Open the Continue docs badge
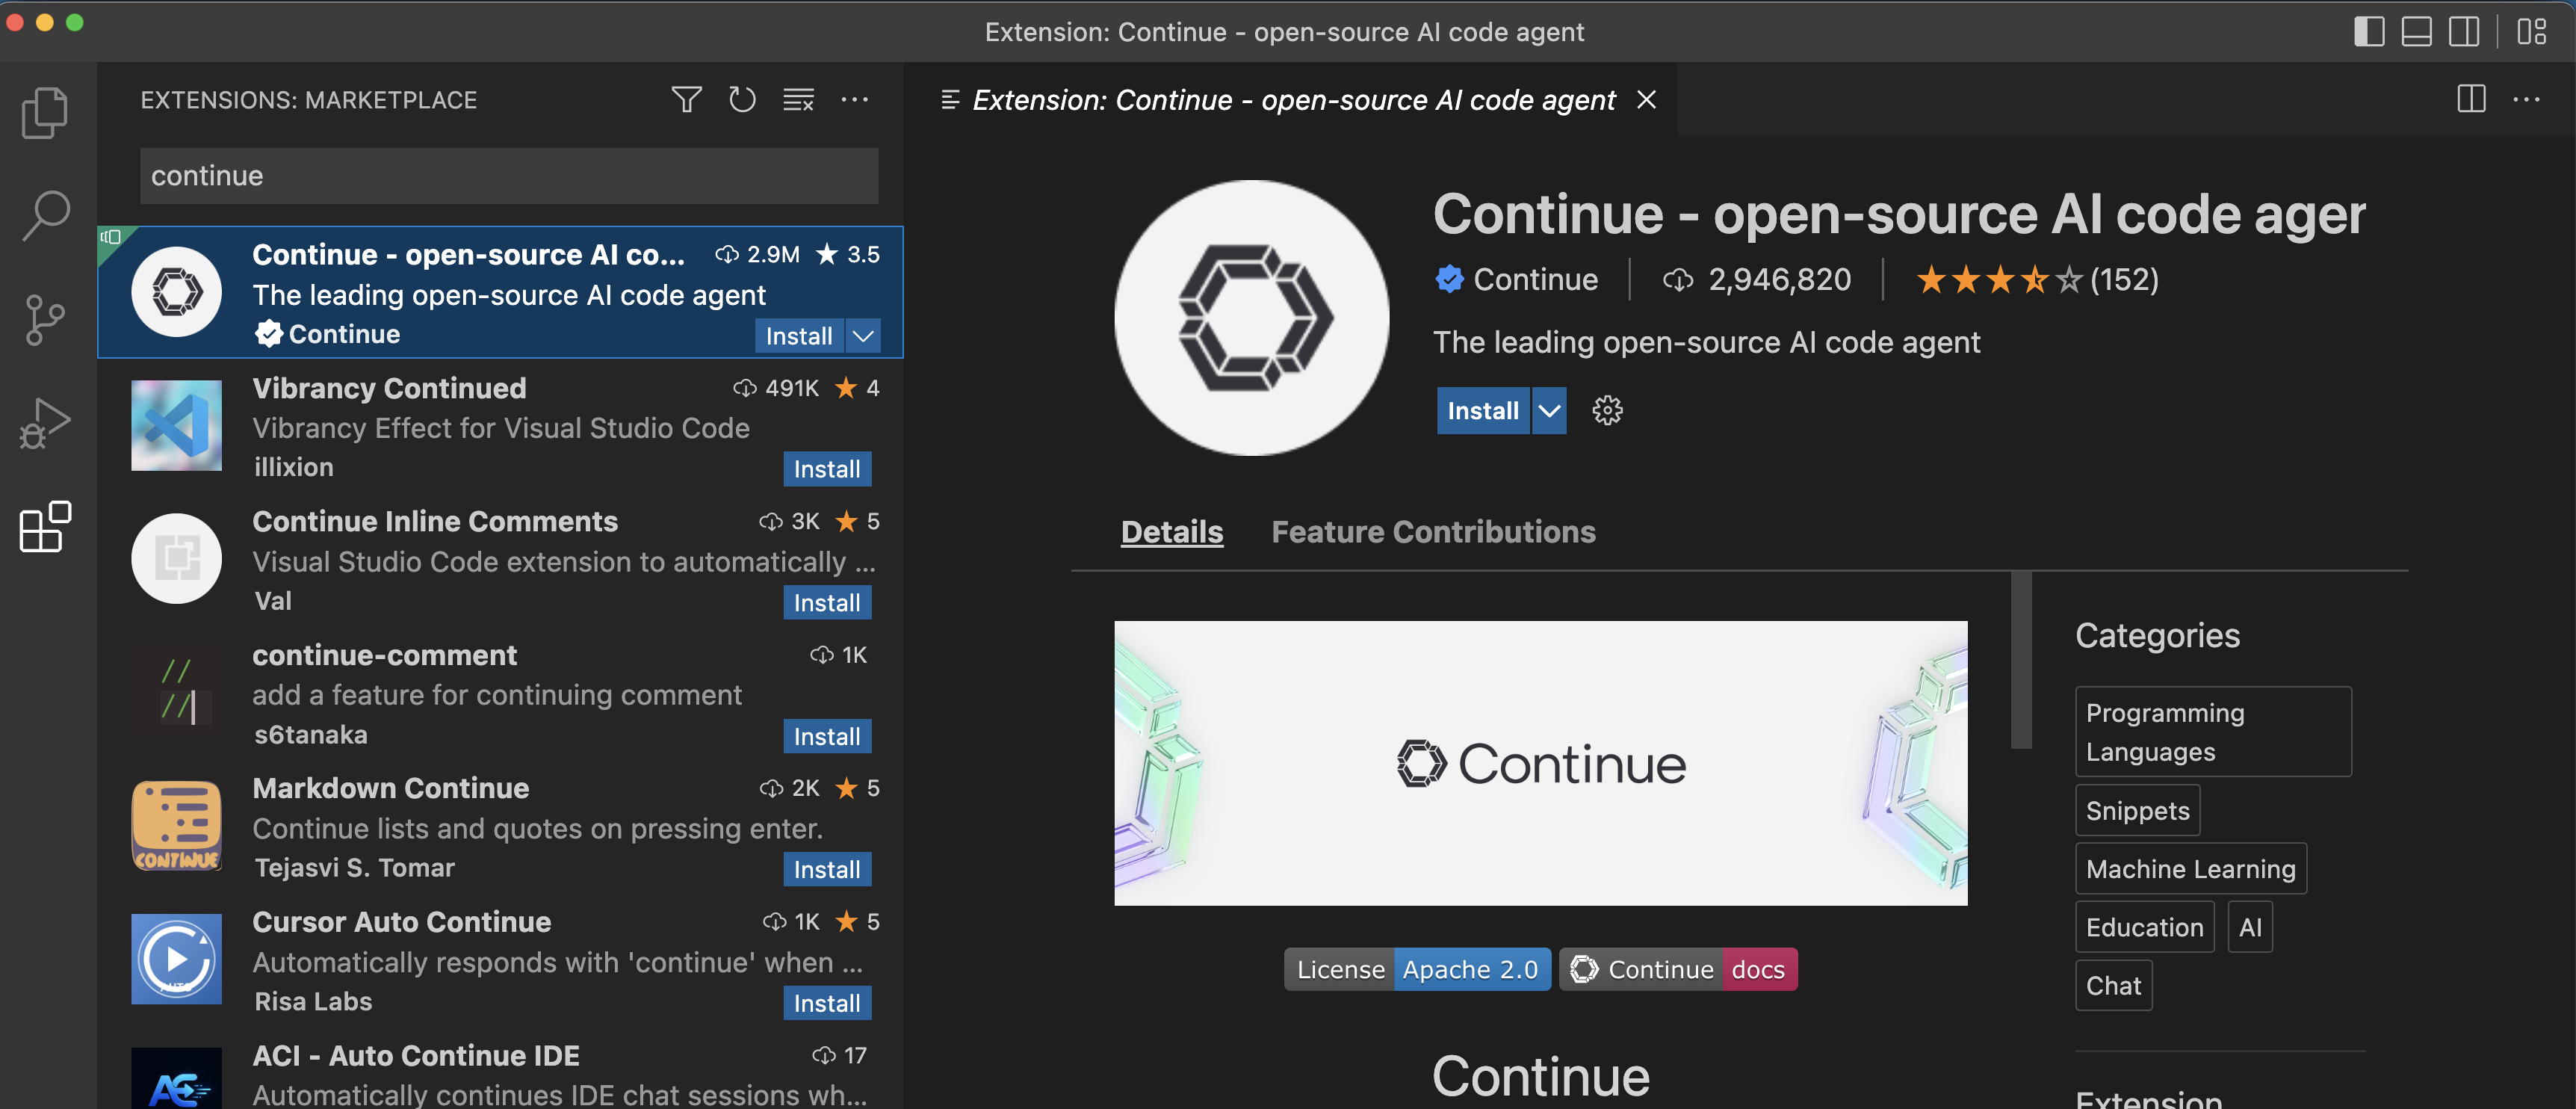This screenshot has height=1109, width=2576. click(x=1678, y=969)
